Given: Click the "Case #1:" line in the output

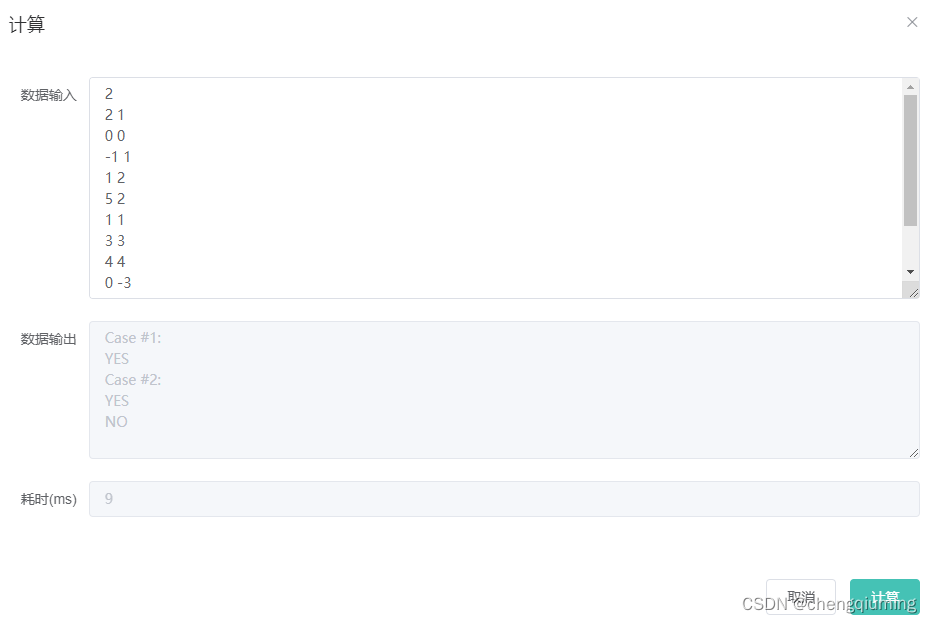Looking at the screenshot, I should (x=133, y=338).
